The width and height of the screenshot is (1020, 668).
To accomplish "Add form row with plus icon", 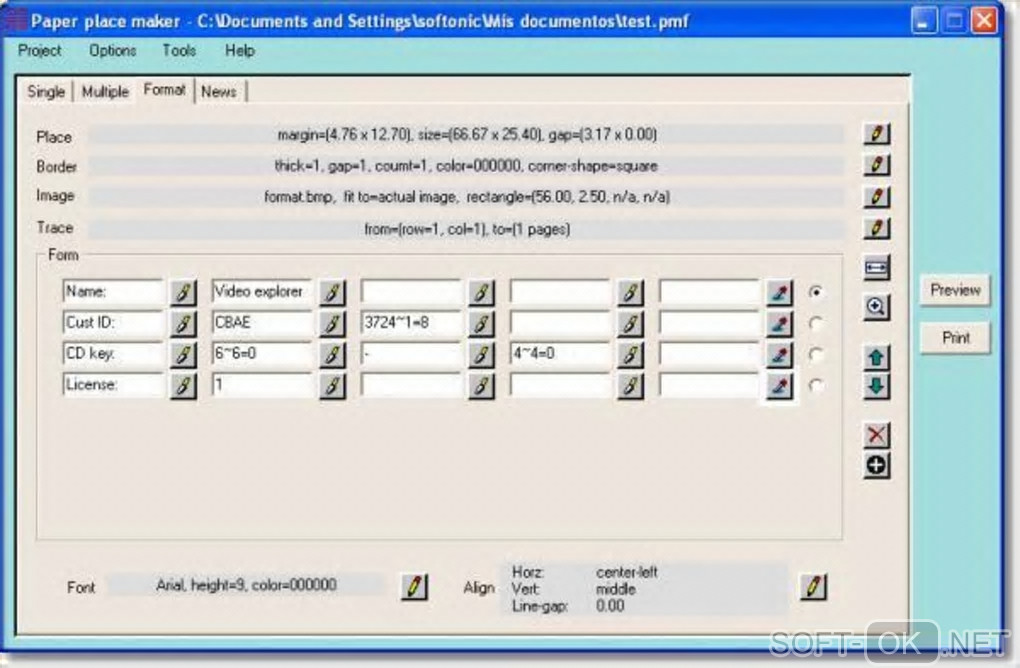I will pyautogui.click(x=876, y=466).
